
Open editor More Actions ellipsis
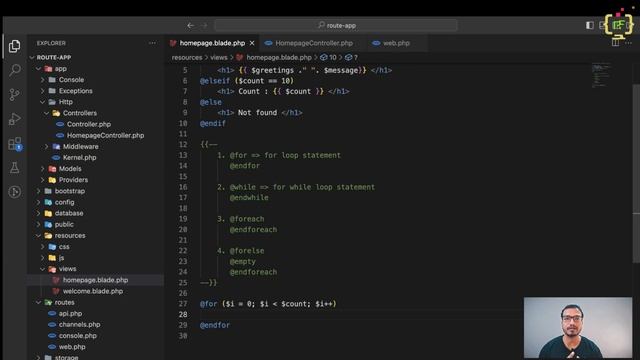pyautogui.click(x=628, y=43)
